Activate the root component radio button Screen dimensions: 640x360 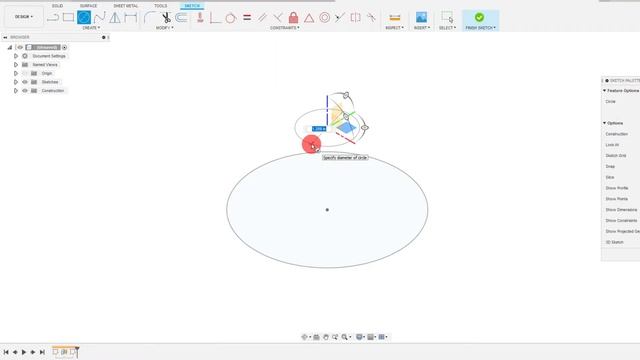64,47
